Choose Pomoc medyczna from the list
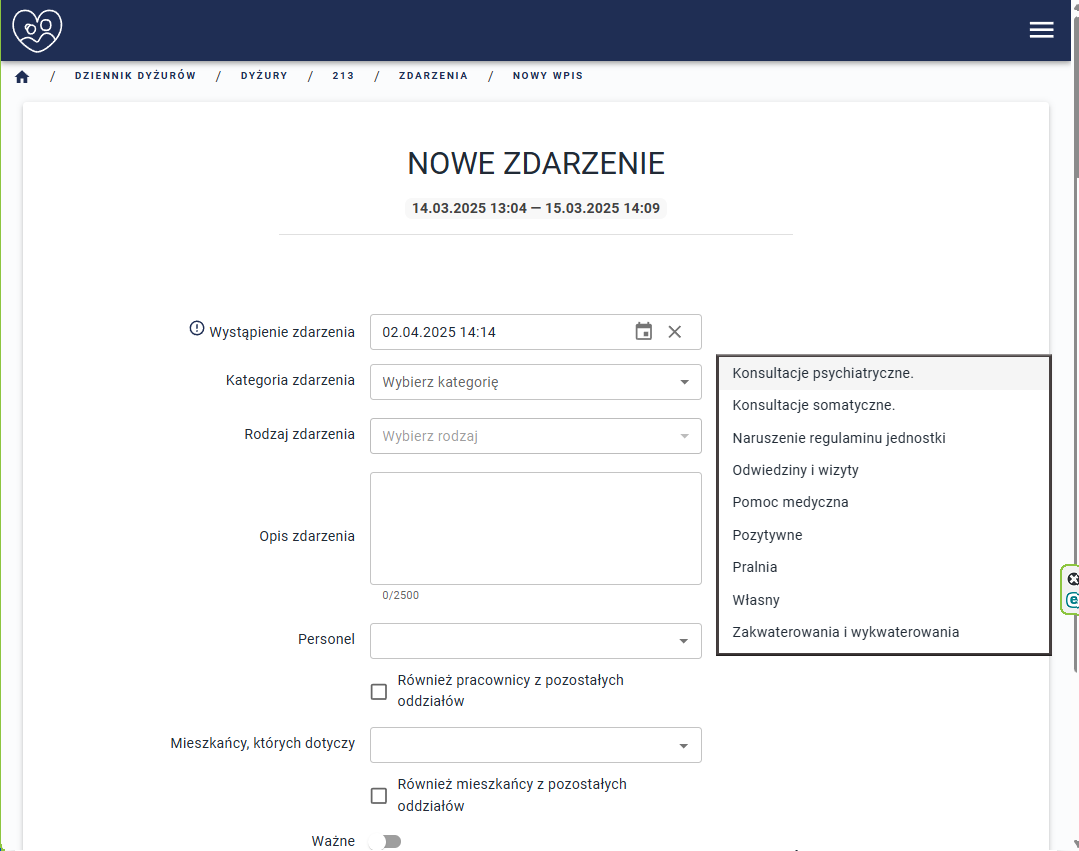Screen dimensions: 1079x851 point(790,502)
